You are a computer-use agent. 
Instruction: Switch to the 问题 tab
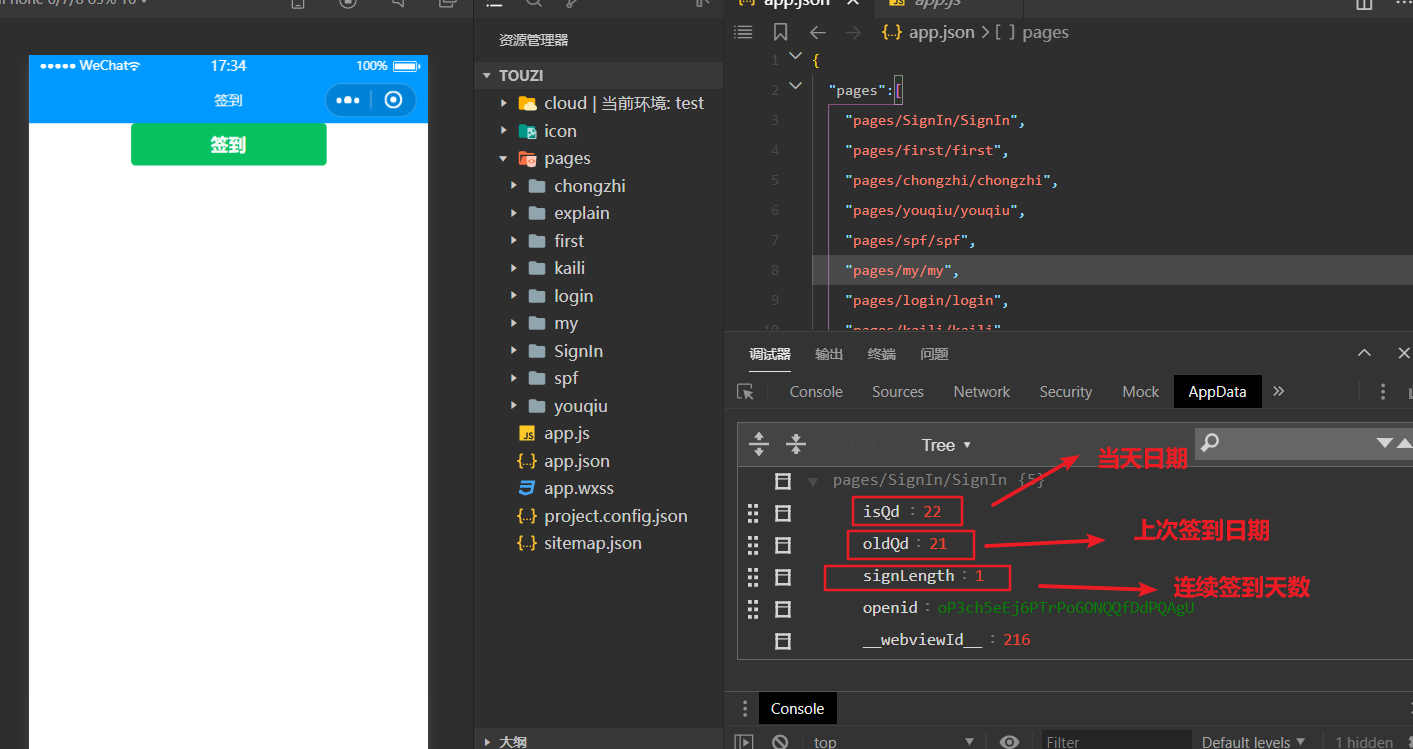point(934,354)
